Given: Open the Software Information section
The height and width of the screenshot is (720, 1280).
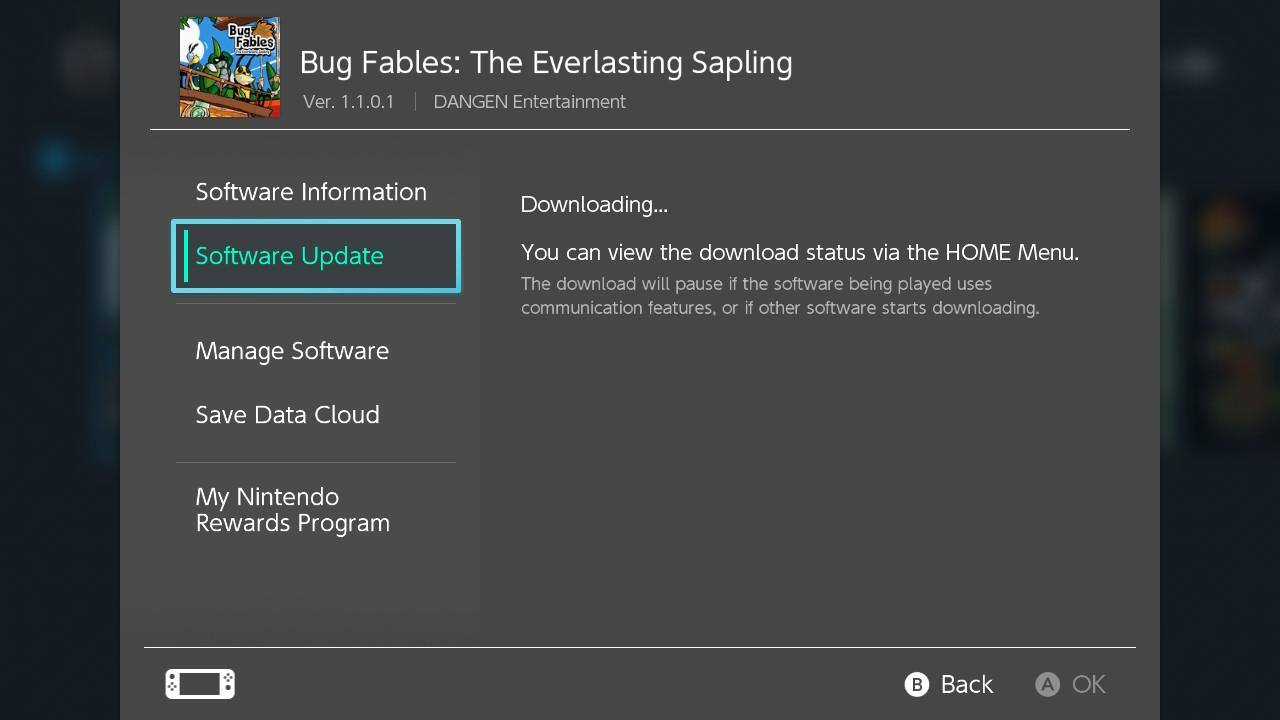Looking at the screenshot, I should [311, 192].
